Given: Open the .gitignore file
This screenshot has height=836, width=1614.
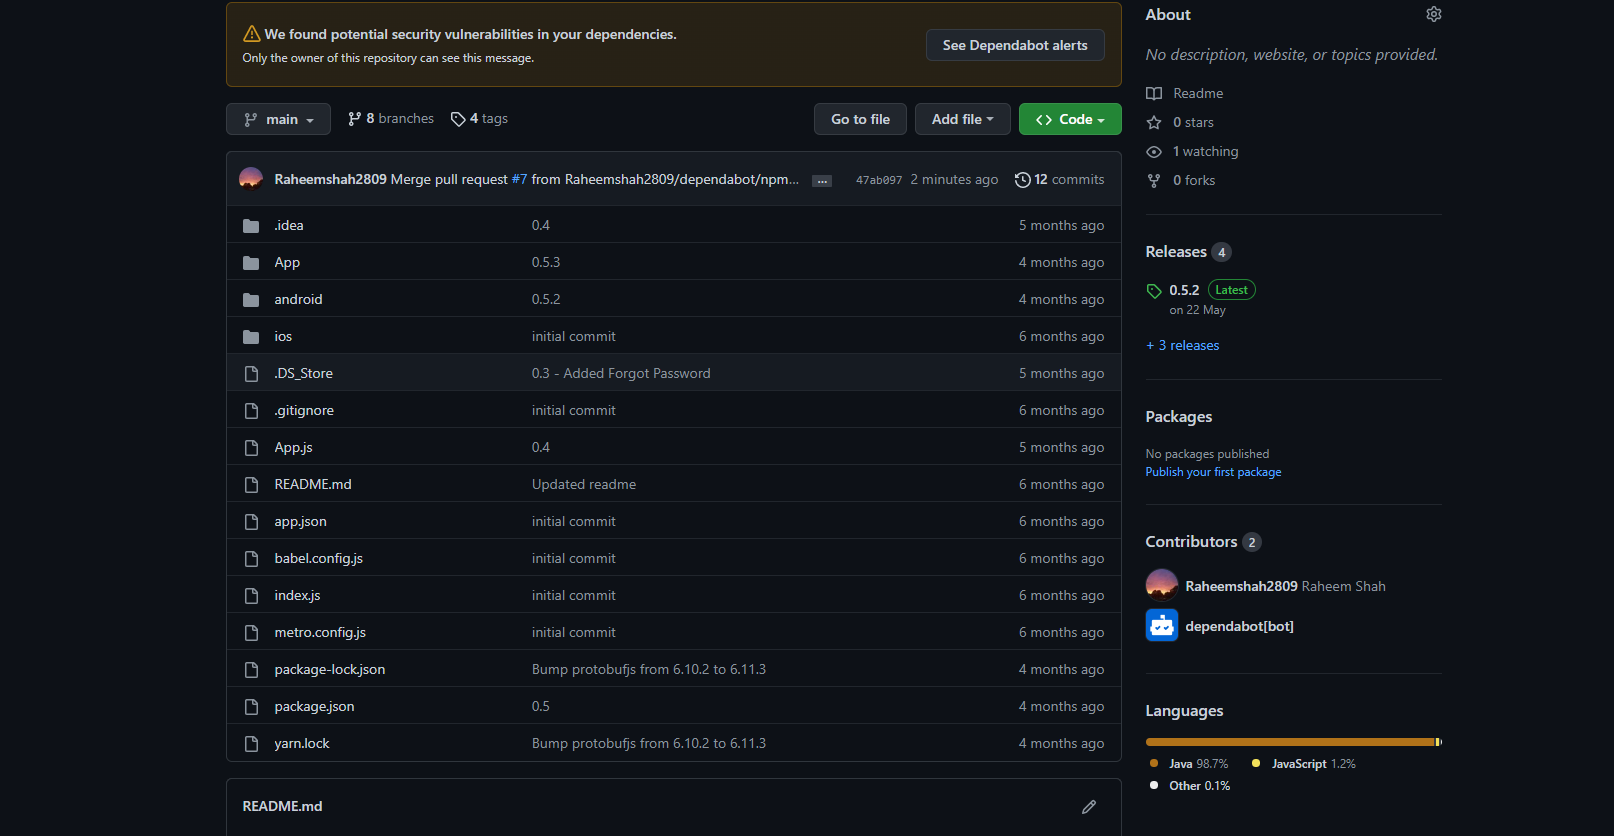Looking at the screenshot, I should tap(304, 410).
